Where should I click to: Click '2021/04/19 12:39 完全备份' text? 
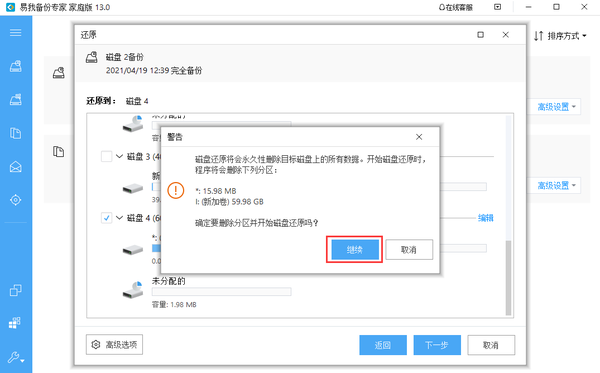(154, 70)
